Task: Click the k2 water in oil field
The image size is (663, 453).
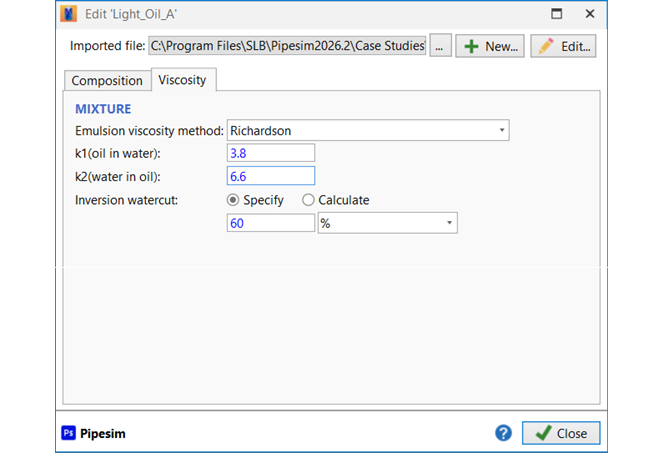Action: coord(271,176)
